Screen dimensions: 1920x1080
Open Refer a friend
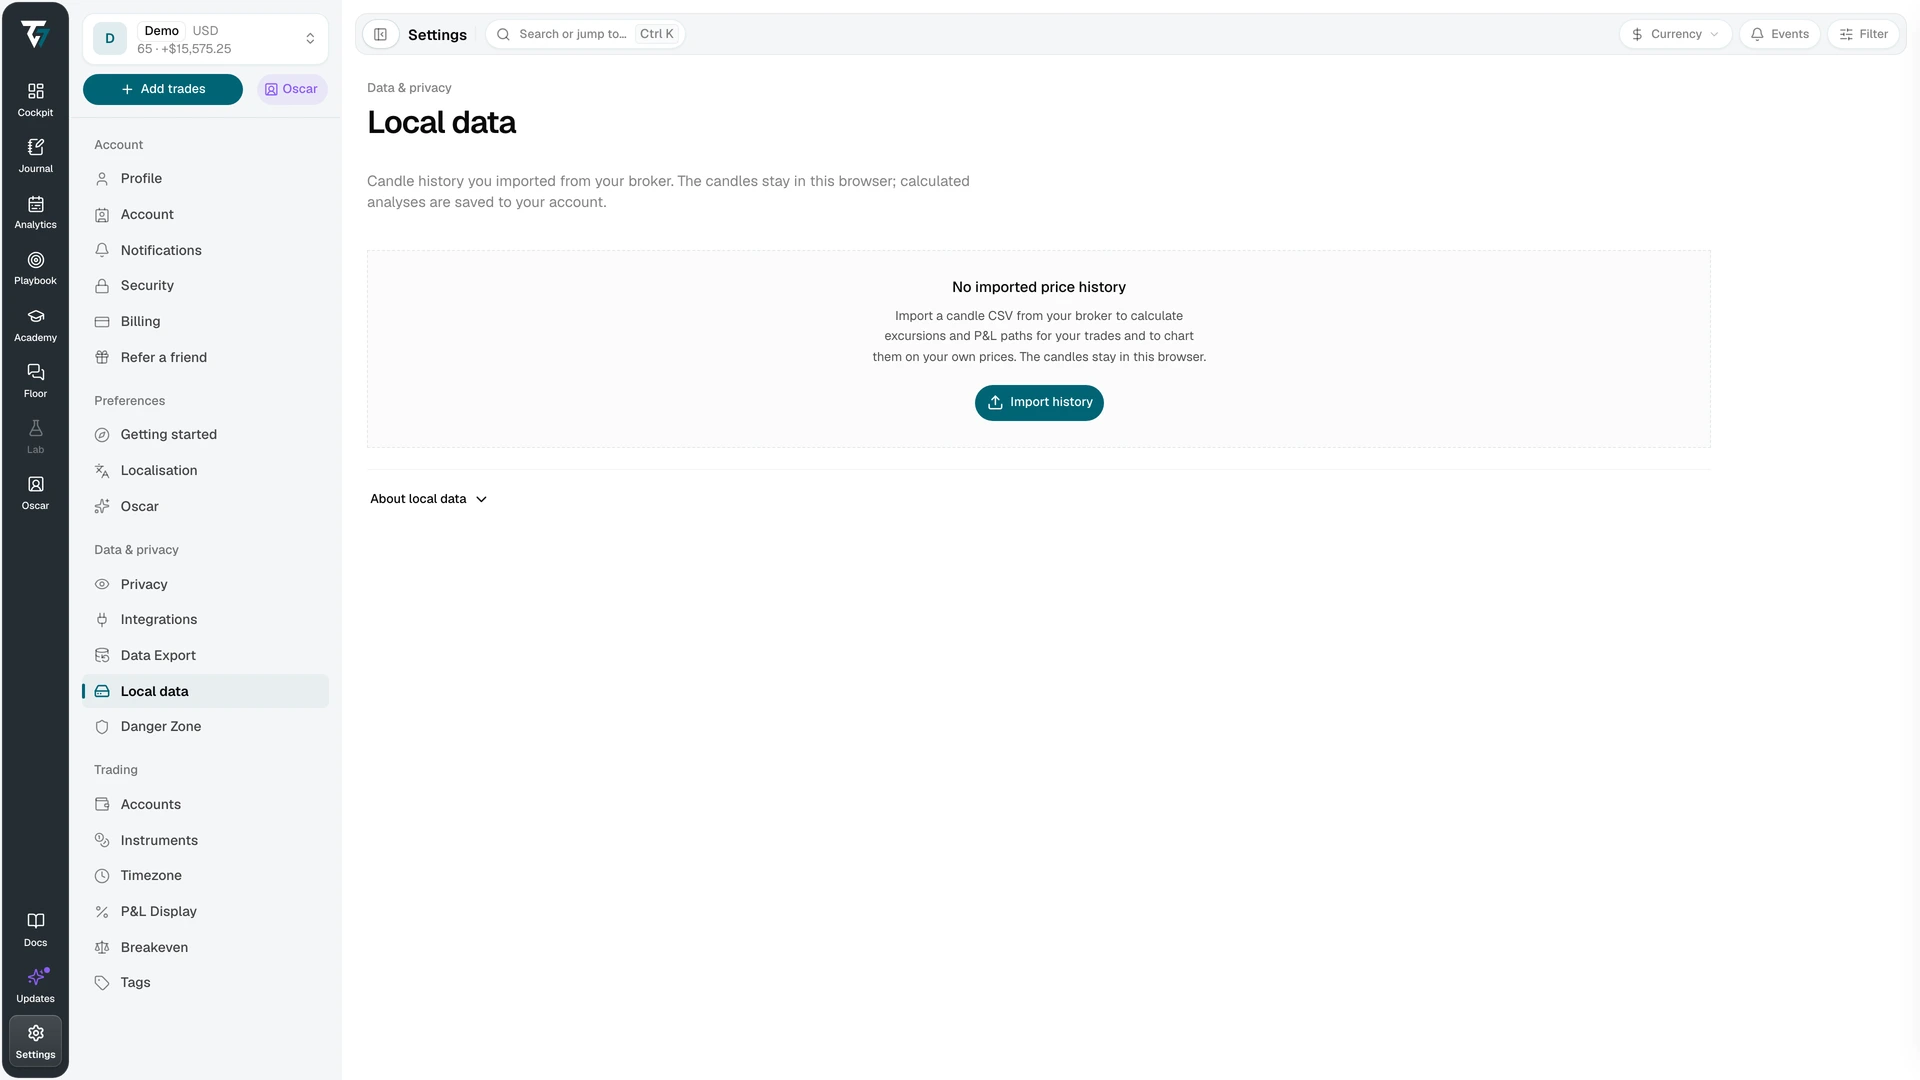(205, 357)
